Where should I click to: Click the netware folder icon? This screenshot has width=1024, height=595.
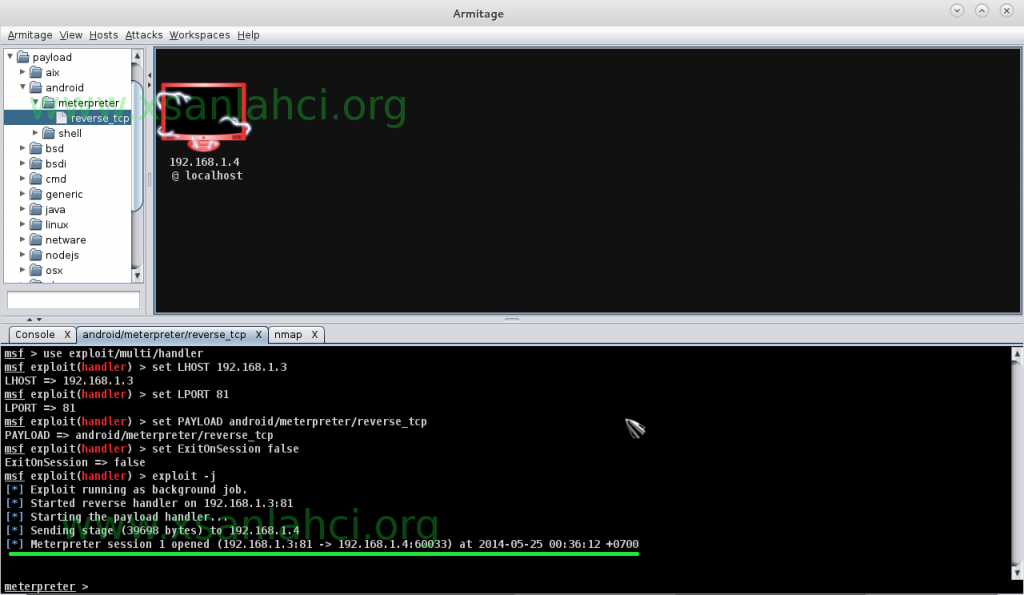36,240
